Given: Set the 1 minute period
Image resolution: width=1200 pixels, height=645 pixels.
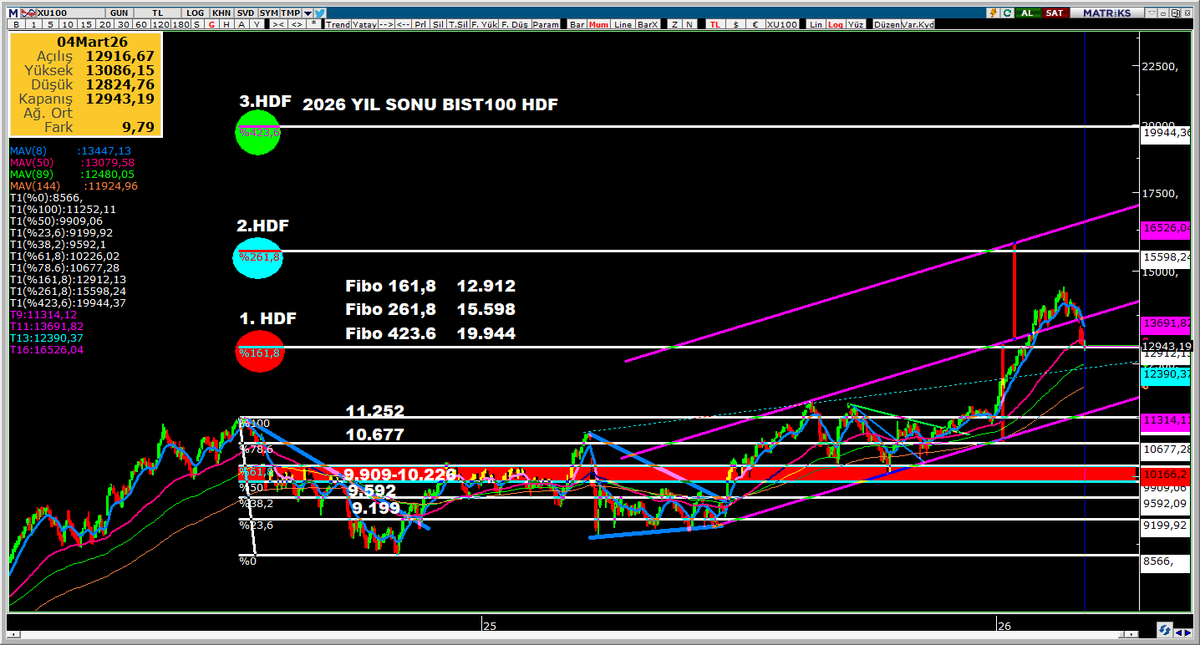Looking at the screenshot, I should point(33,24).
